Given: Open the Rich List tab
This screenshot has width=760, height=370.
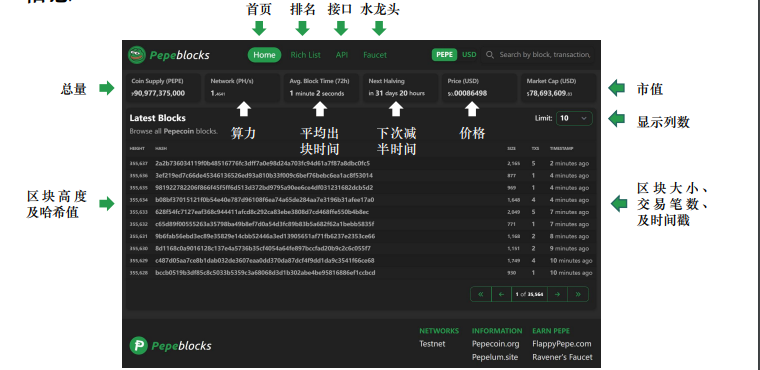Looking at the screenshot, I should pos(305,55).
